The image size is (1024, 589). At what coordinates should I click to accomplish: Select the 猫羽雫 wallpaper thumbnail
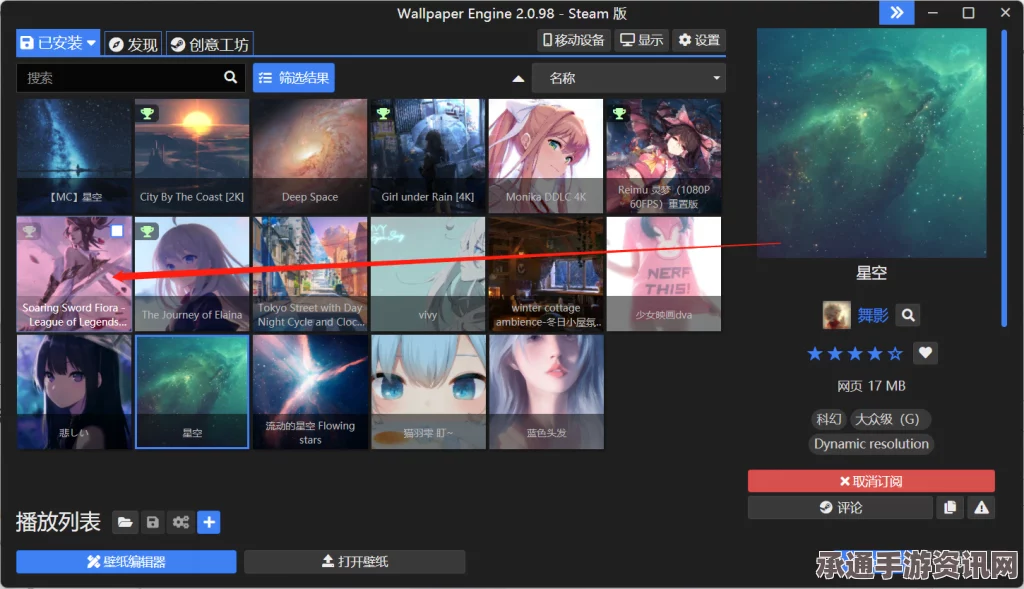(x=428, y=392)
